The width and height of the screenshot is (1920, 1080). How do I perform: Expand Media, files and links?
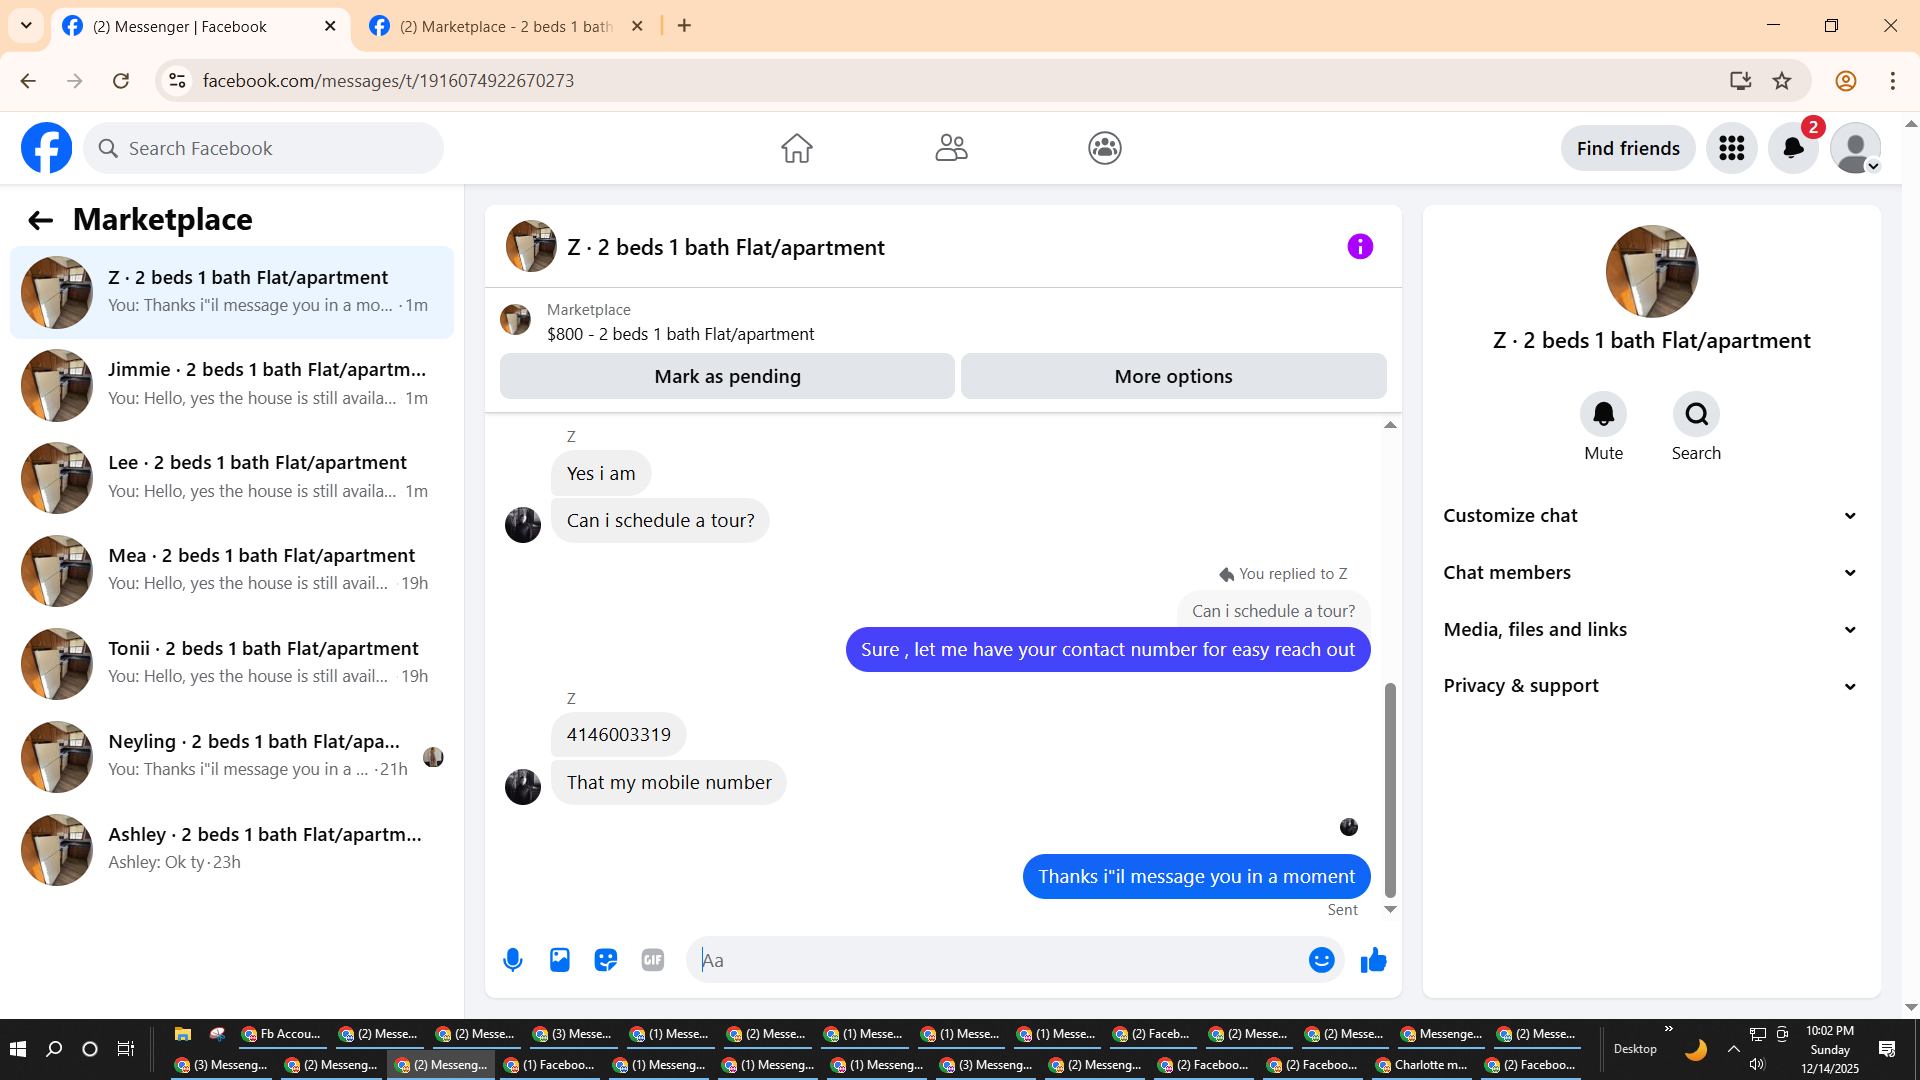(x=1650, y=630)
